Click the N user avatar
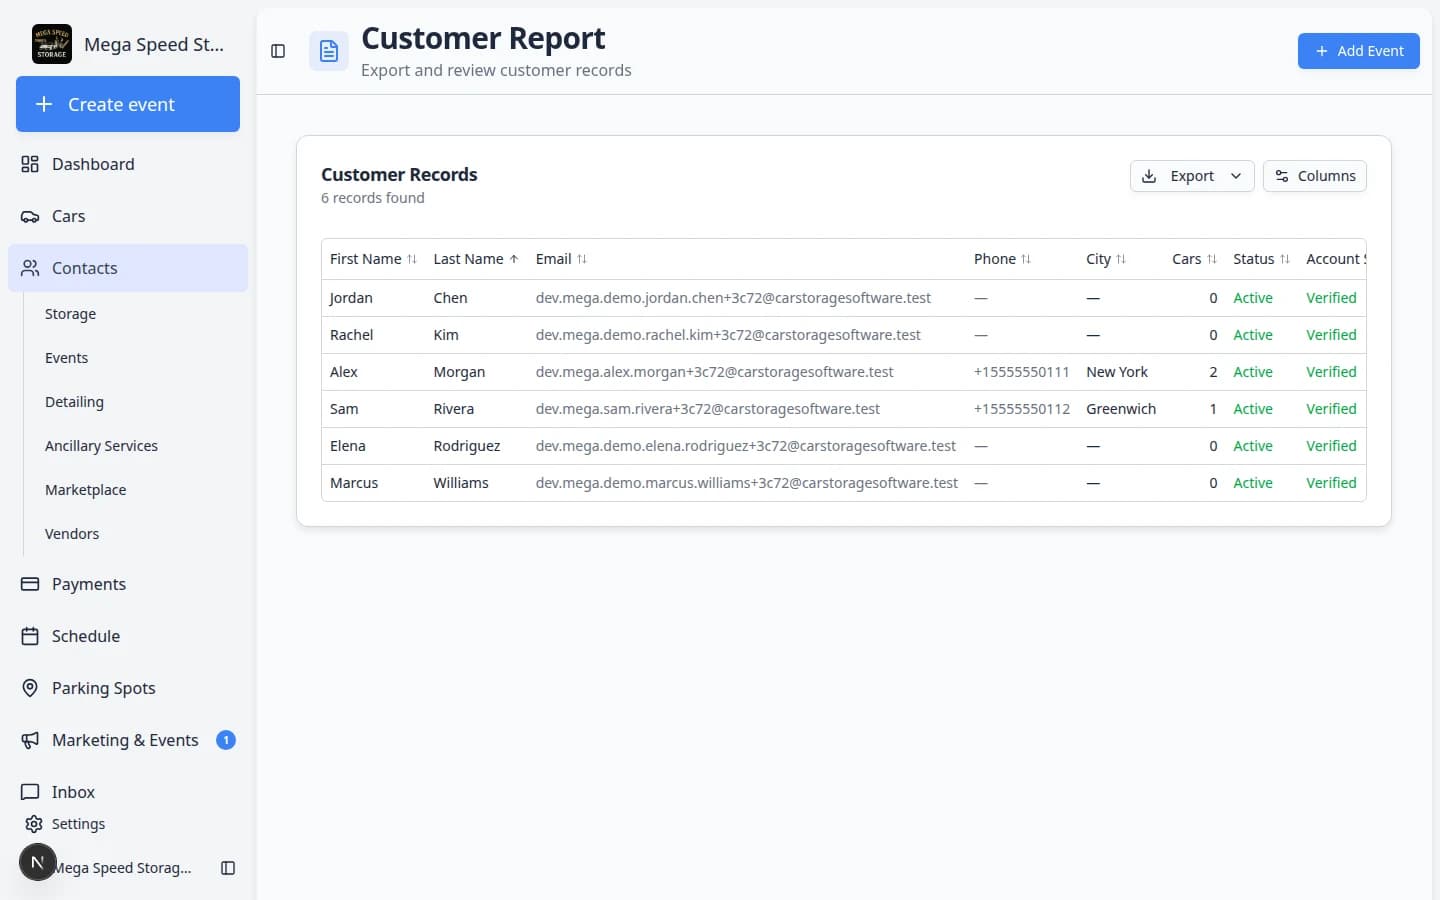1440x900 pixels. (37, 862)
